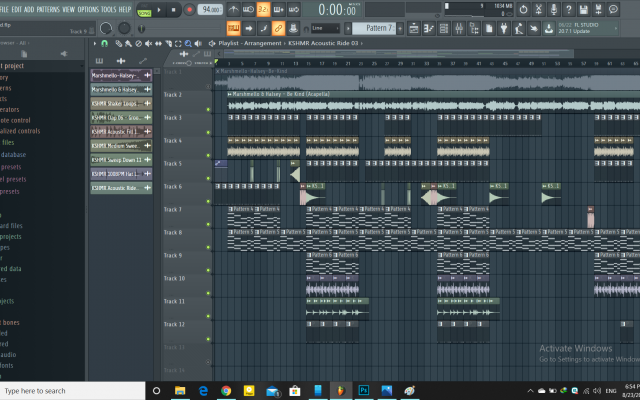Open audio editor scissors icon
Screen dimensions: 640x400
click(x=538, y=9)
